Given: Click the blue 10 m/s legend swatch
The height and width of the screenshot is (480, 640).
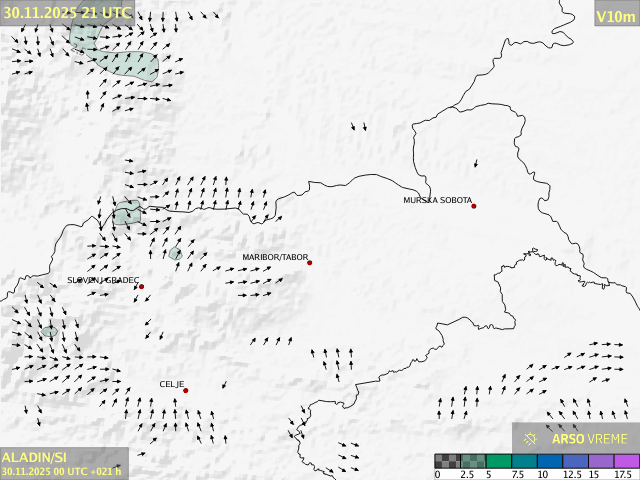Looking at the screenshot, I should 550,461.
